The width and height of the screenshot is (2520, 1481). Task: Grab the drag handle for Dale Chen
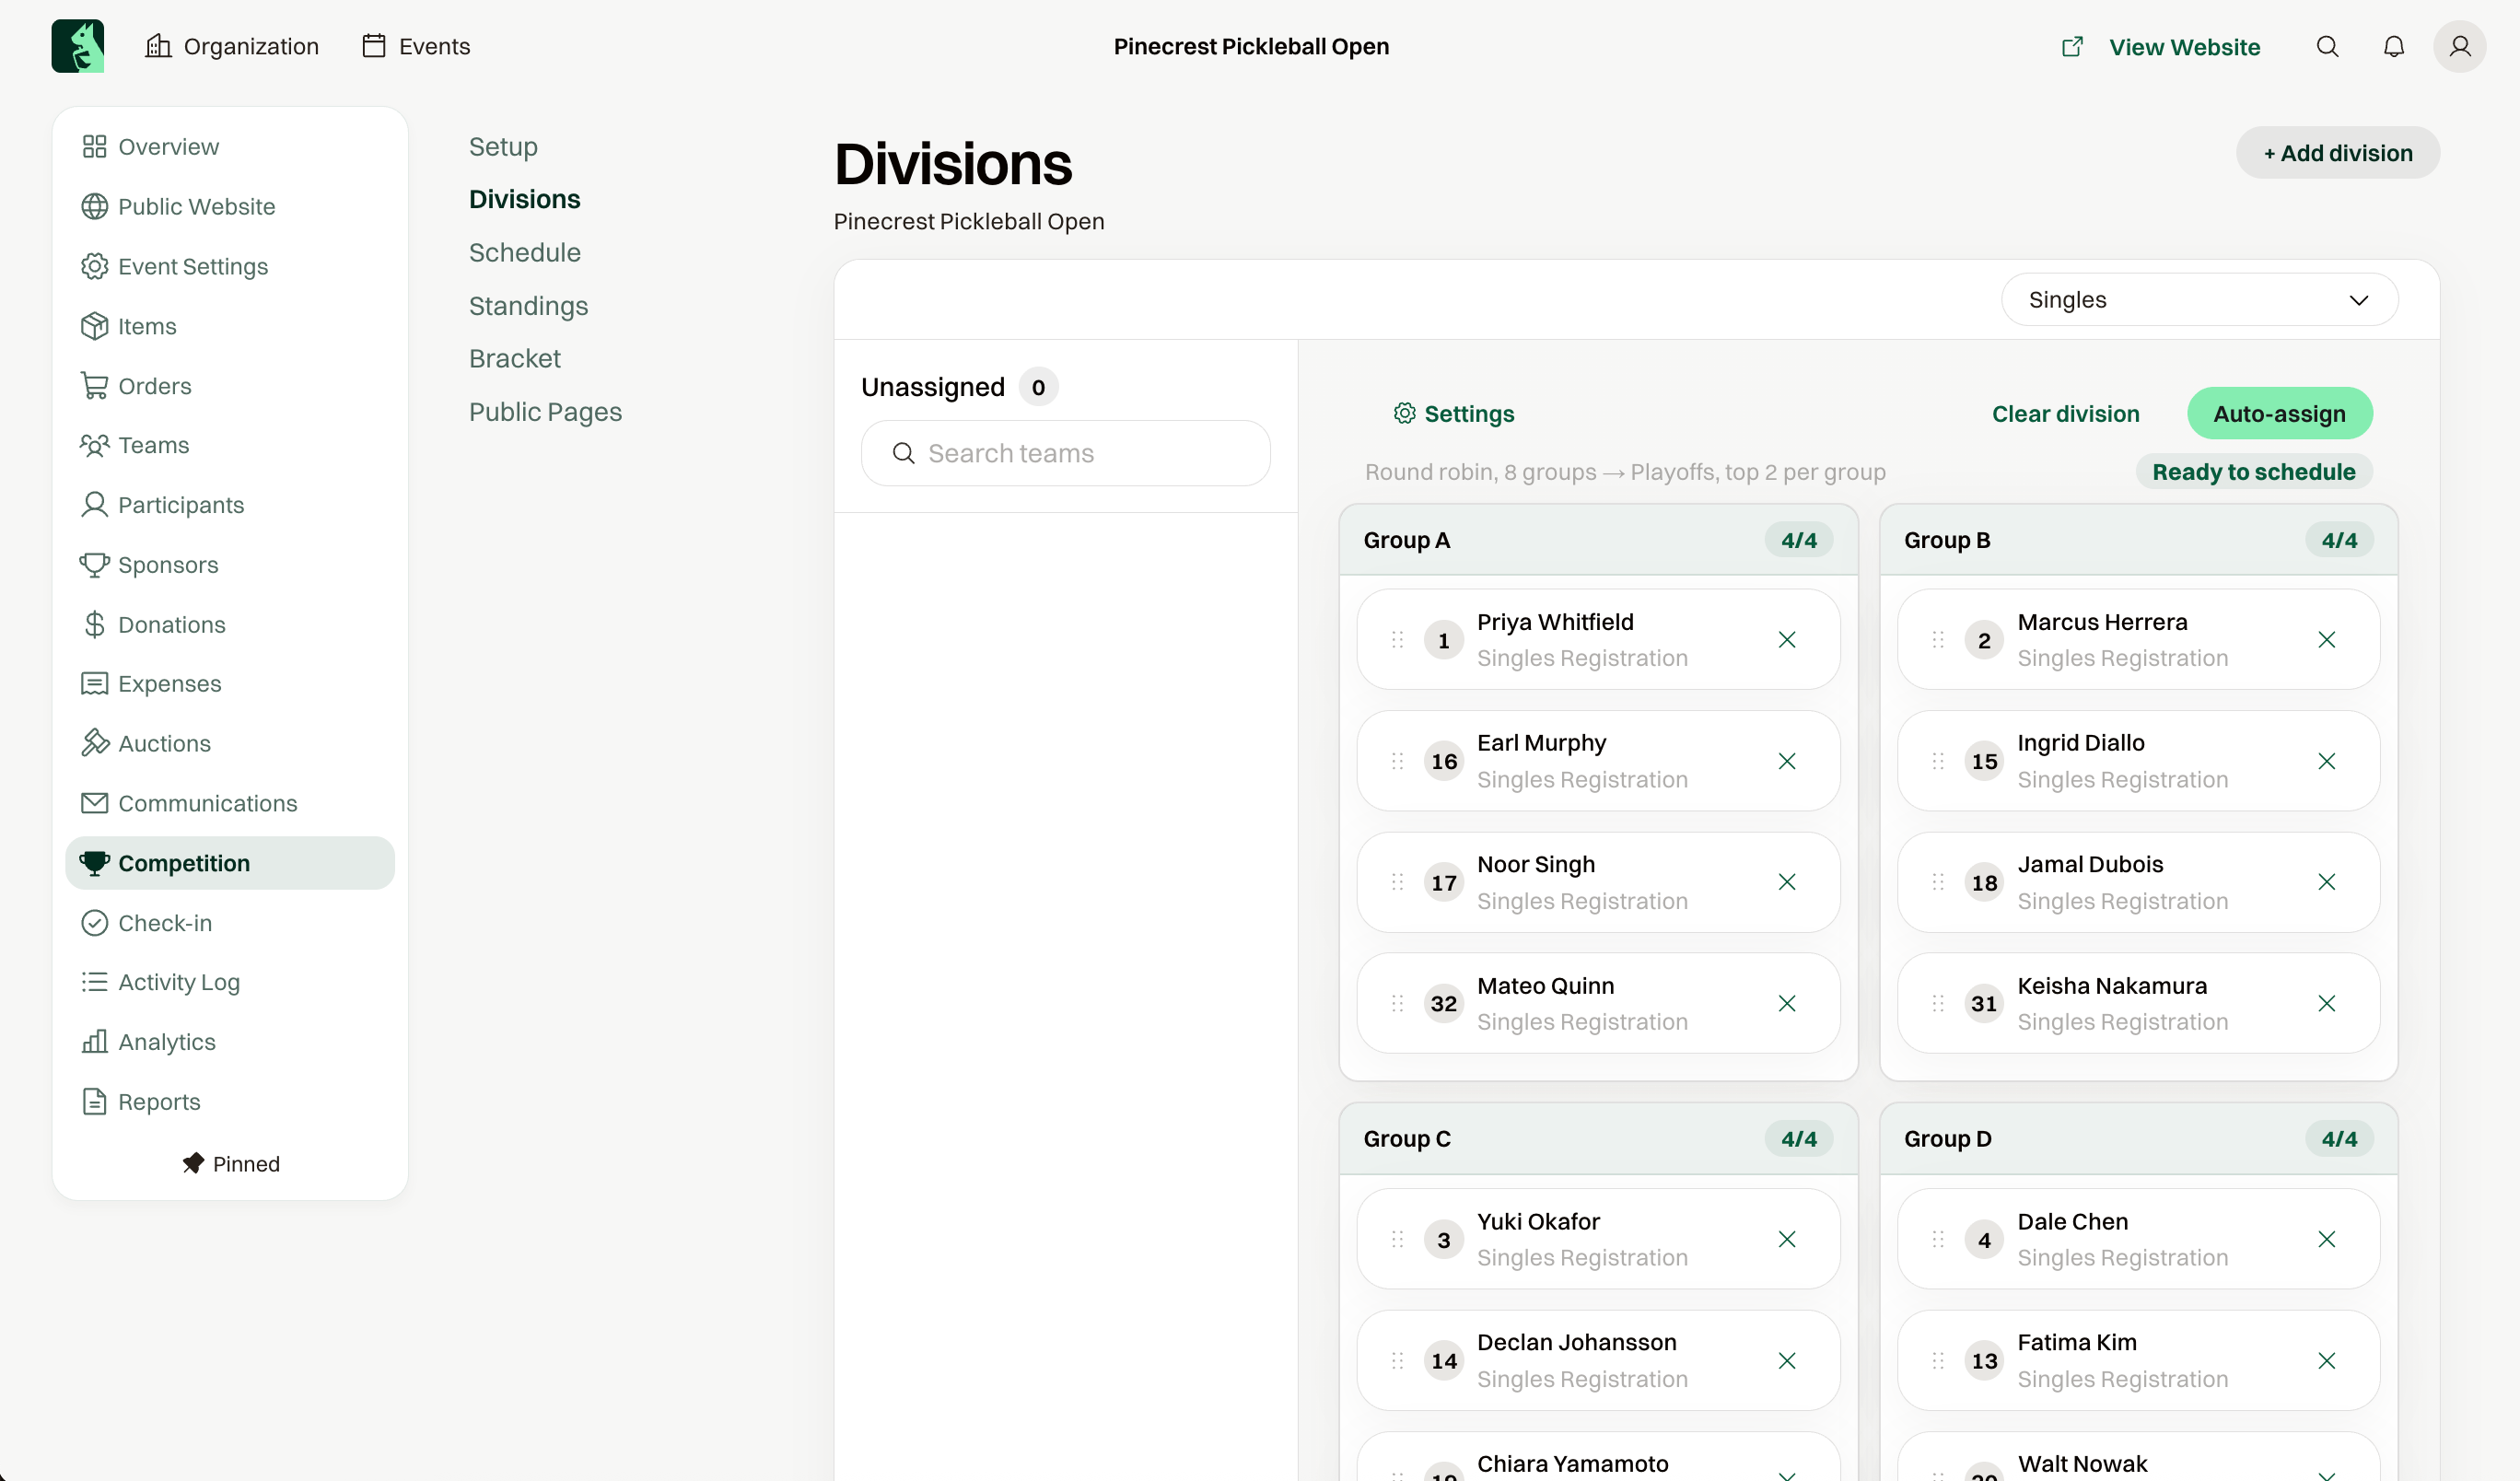coord(1938,1240)
